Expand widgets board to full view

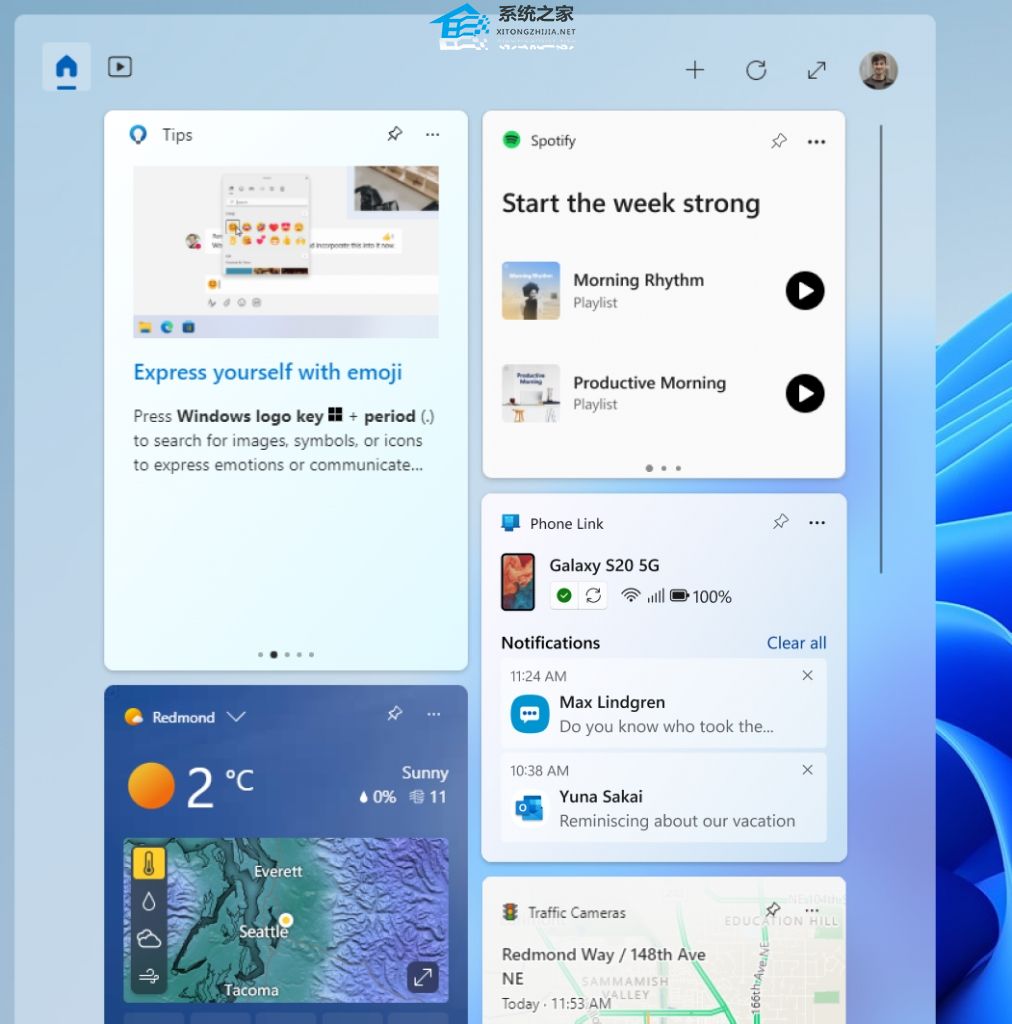tap(817, 70)
